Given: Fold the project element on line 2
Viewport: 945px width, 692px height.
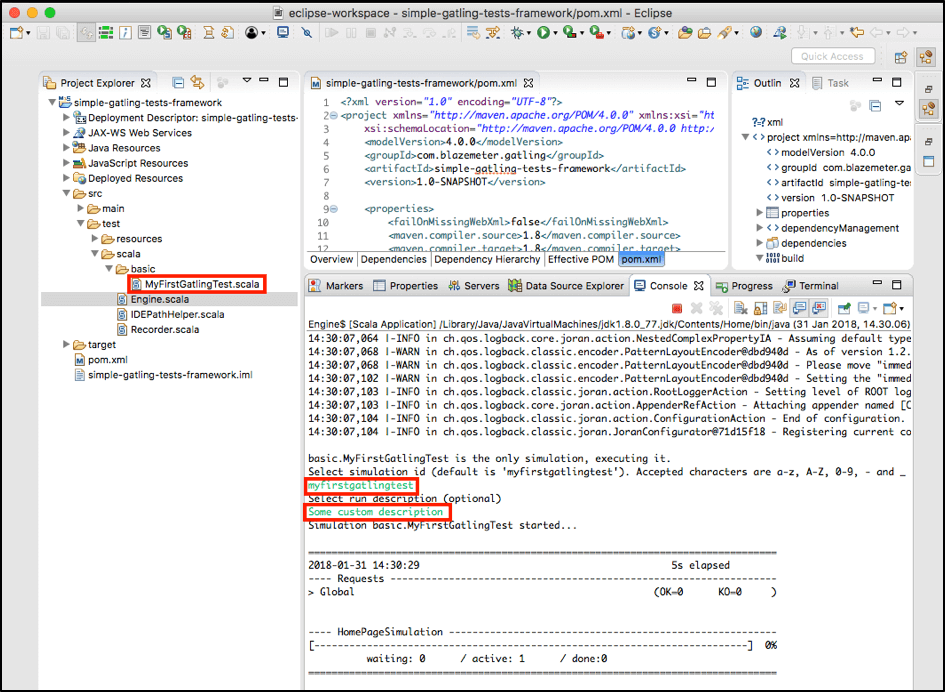Looking at the screenshot, I should pyautogui.click(x=334, y=115).
